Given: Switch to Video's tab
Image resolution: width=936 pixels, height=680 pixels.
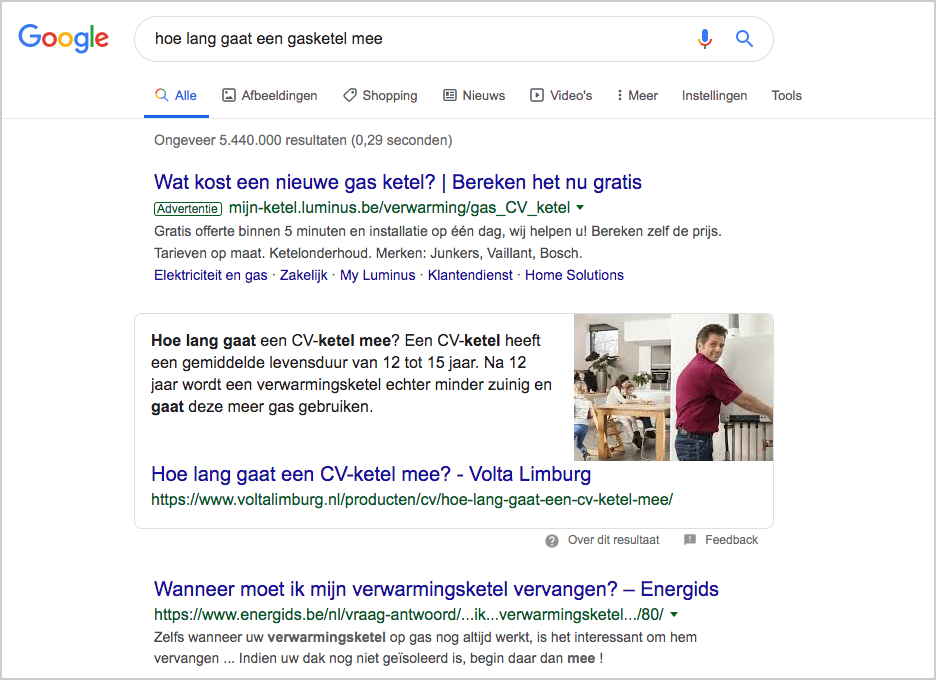Looking at the screenshot, I should click(x=561, y=96).
